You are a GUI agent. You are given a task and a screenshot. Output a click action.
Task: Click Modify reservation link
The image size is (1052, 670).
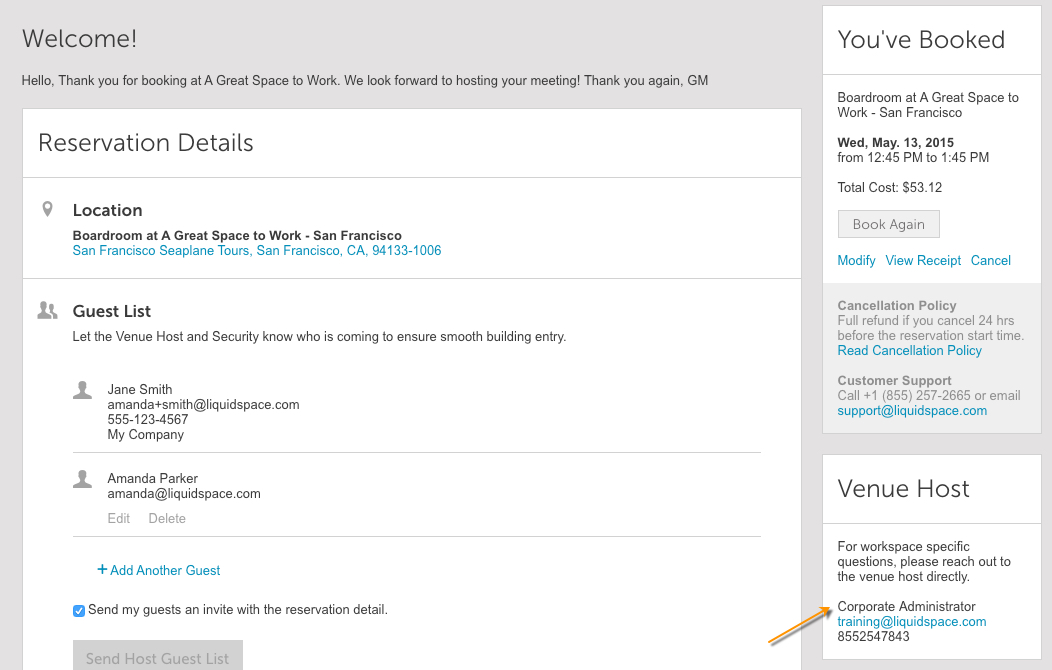[856, 261]
